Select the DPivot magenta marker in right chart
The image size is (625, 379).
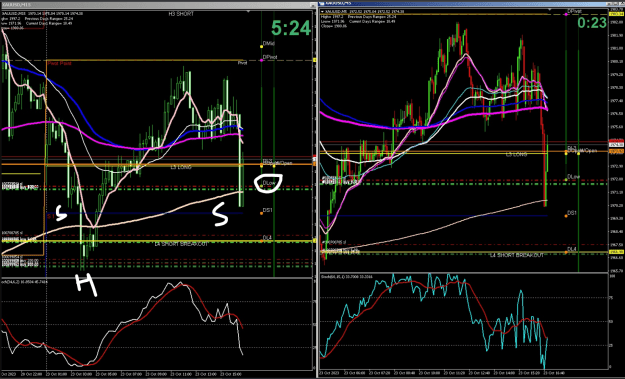[x=566, y=14]
